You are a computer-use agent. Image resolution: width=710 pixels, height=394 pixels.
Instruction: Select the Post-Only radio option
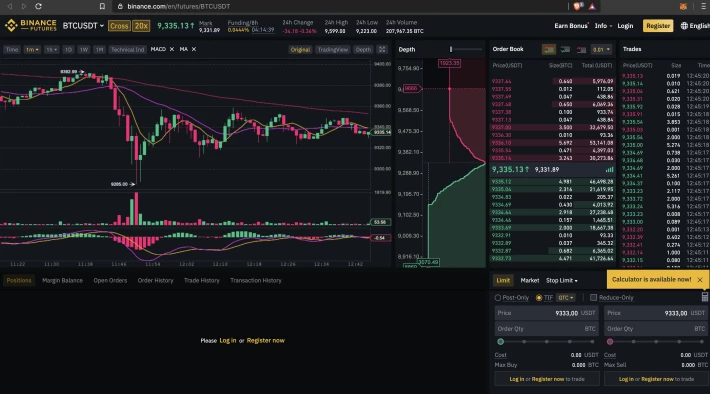click(498, 298)
